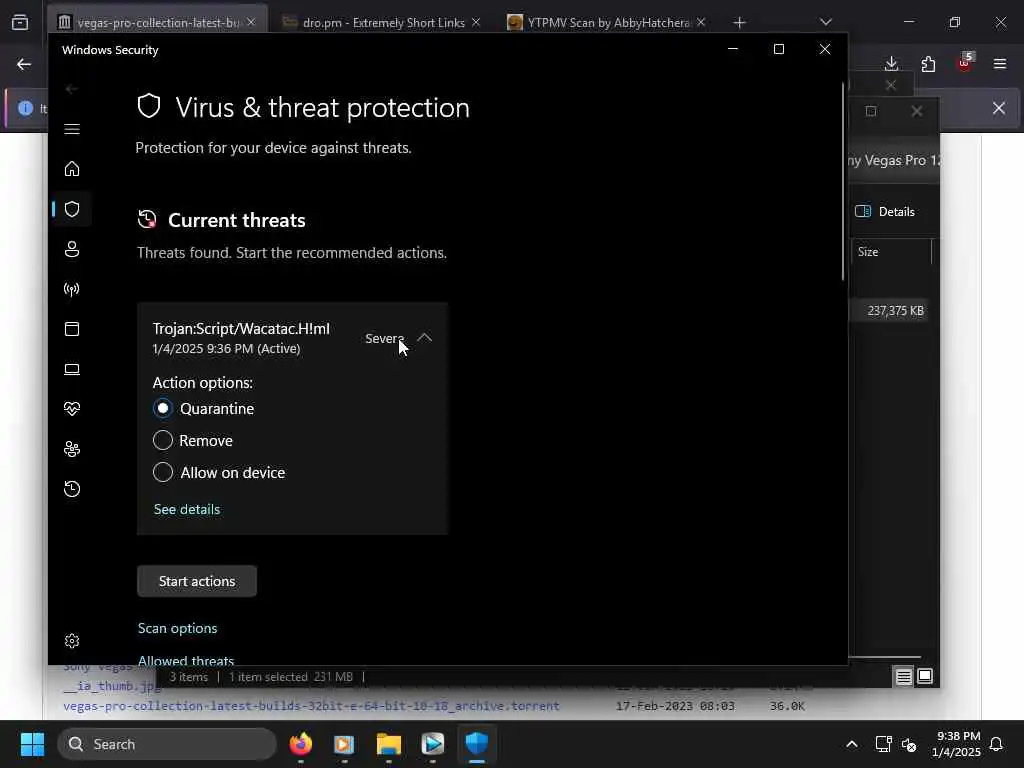Open Firewall & network protection sidebar icon
Screen dimensions: 1024x768
point(72,289)
